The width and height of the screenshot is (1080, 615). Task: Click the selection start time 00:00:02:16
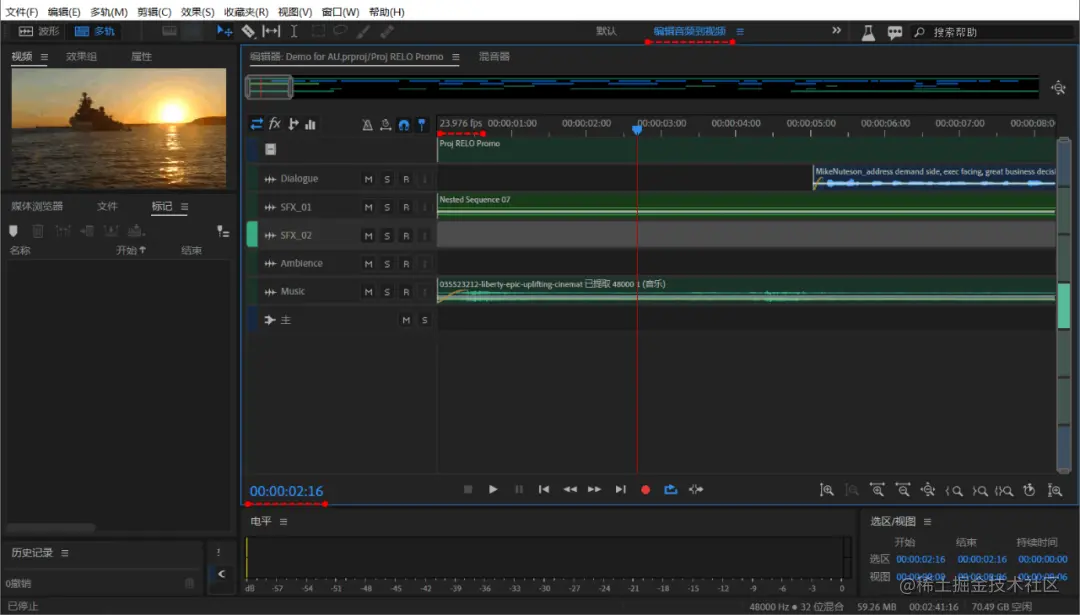920,559
